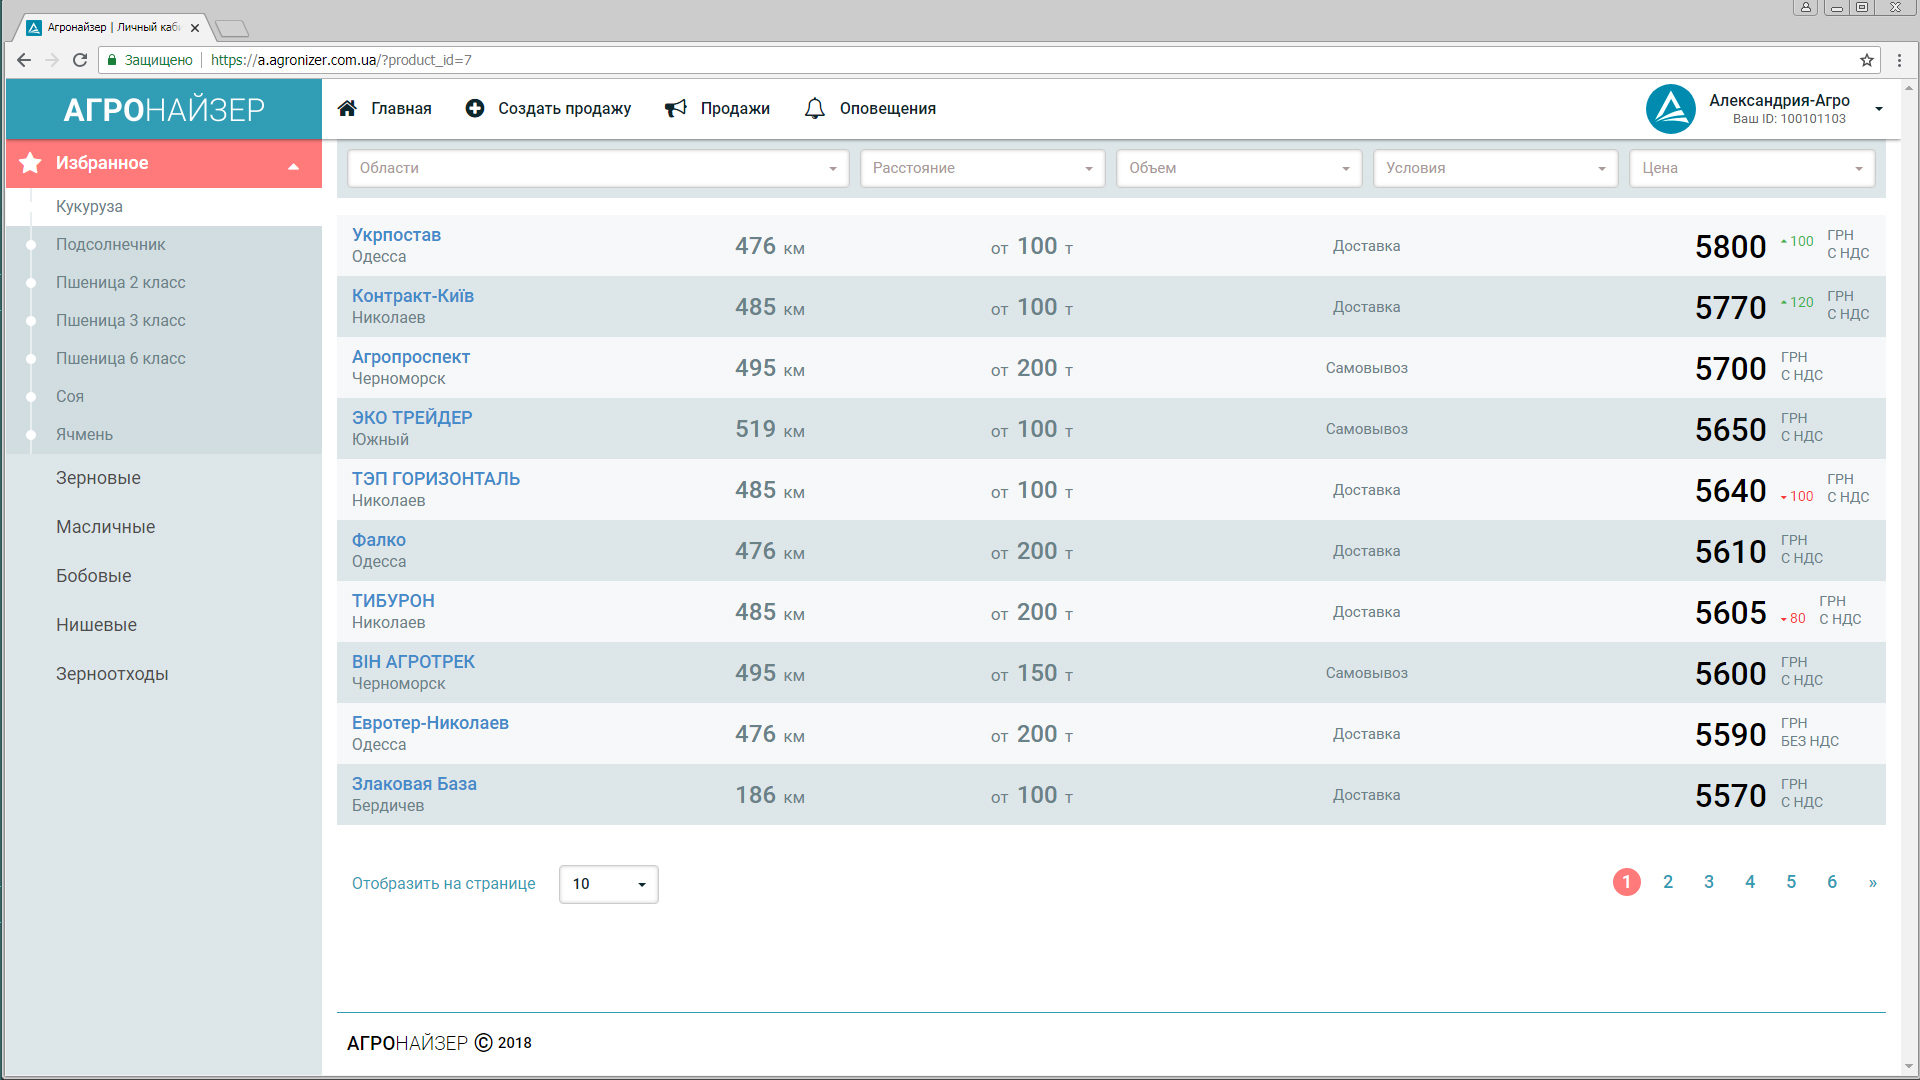The width and height of the screenshot is (1920, 1080).
Task: Click the Home house icon
Action: (x=347, y=108)
